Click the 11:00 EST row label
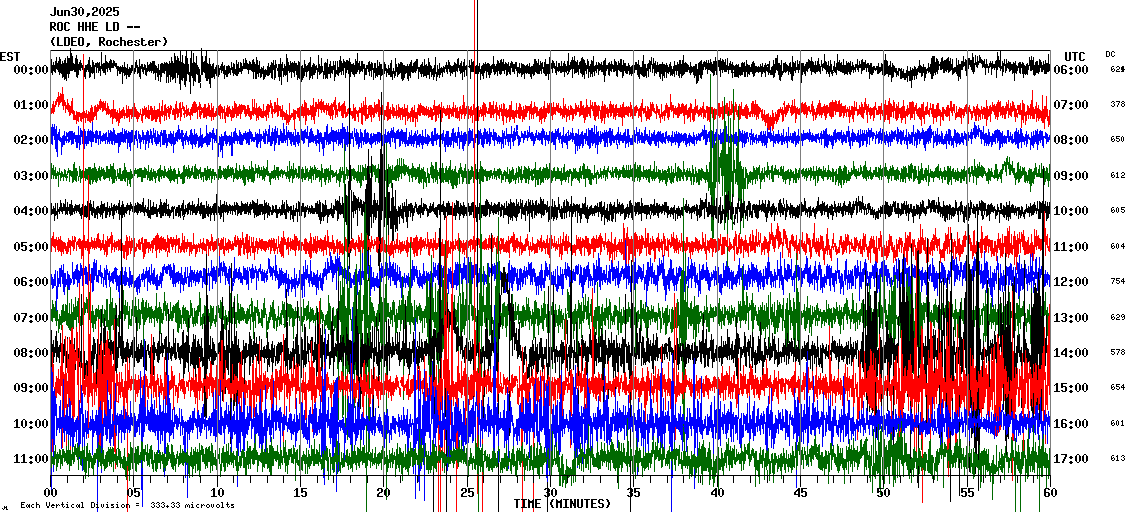Viewport: 1130px width, 519px height. pos(31,459)
